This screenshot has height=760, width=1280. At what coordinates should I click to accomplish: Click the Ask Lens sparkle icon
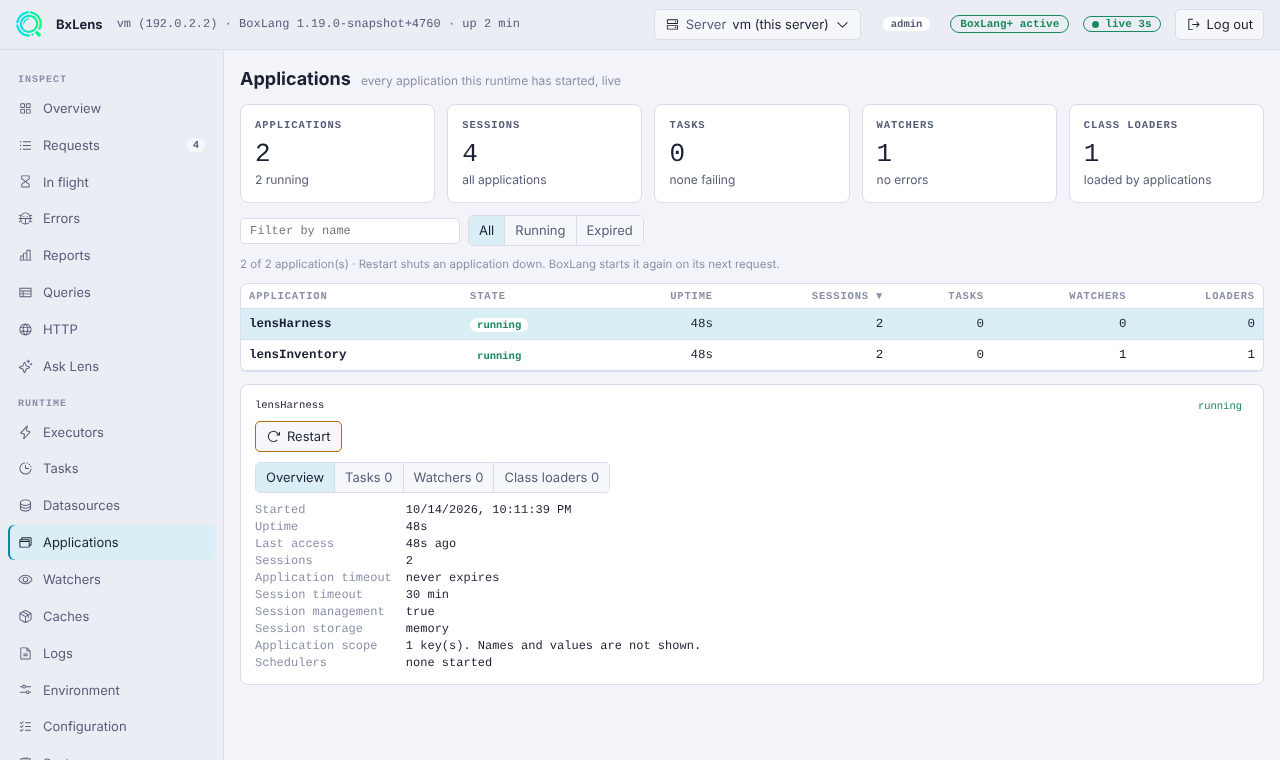[x=25, y=366]
